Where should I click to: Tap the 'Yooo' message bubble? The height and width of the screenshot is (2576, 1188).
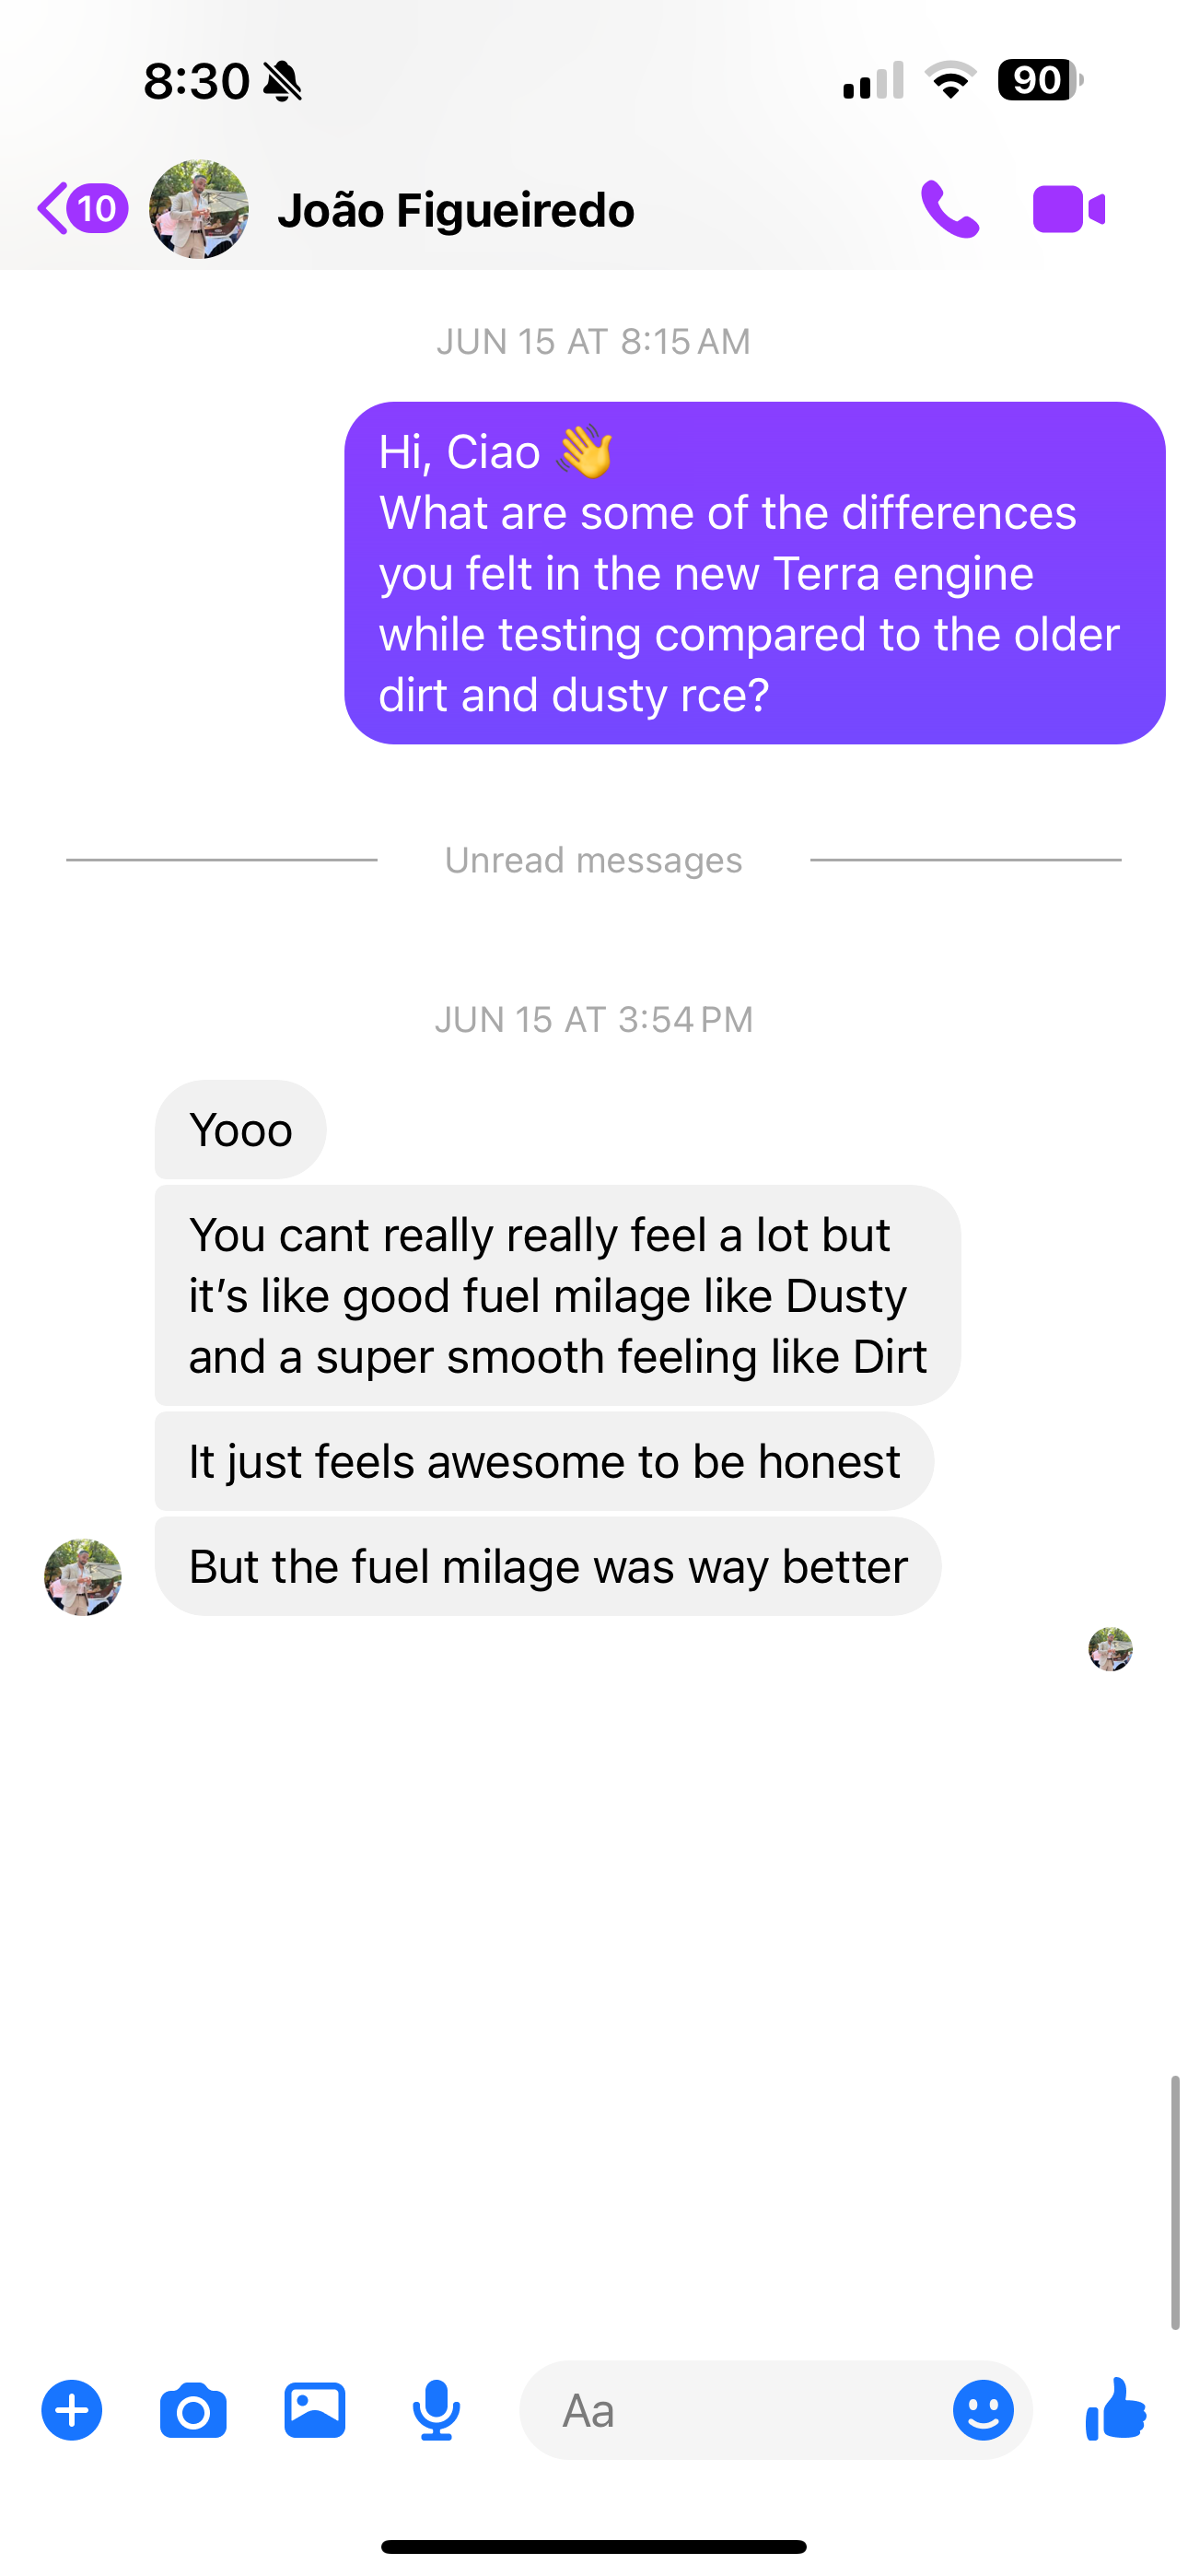pyautogui.click(x=240, y=1130)
